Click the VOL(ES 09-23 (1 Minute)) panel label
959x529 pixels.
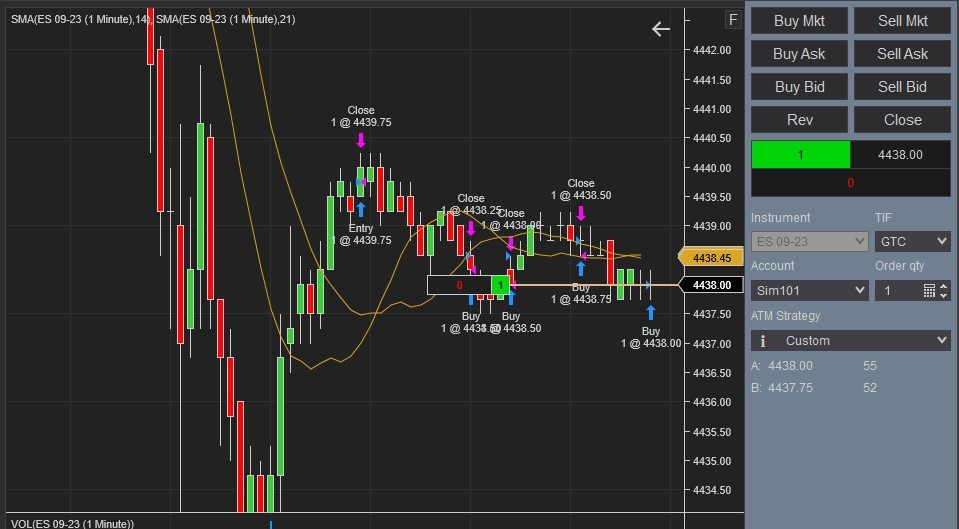(x=72, y=523)
